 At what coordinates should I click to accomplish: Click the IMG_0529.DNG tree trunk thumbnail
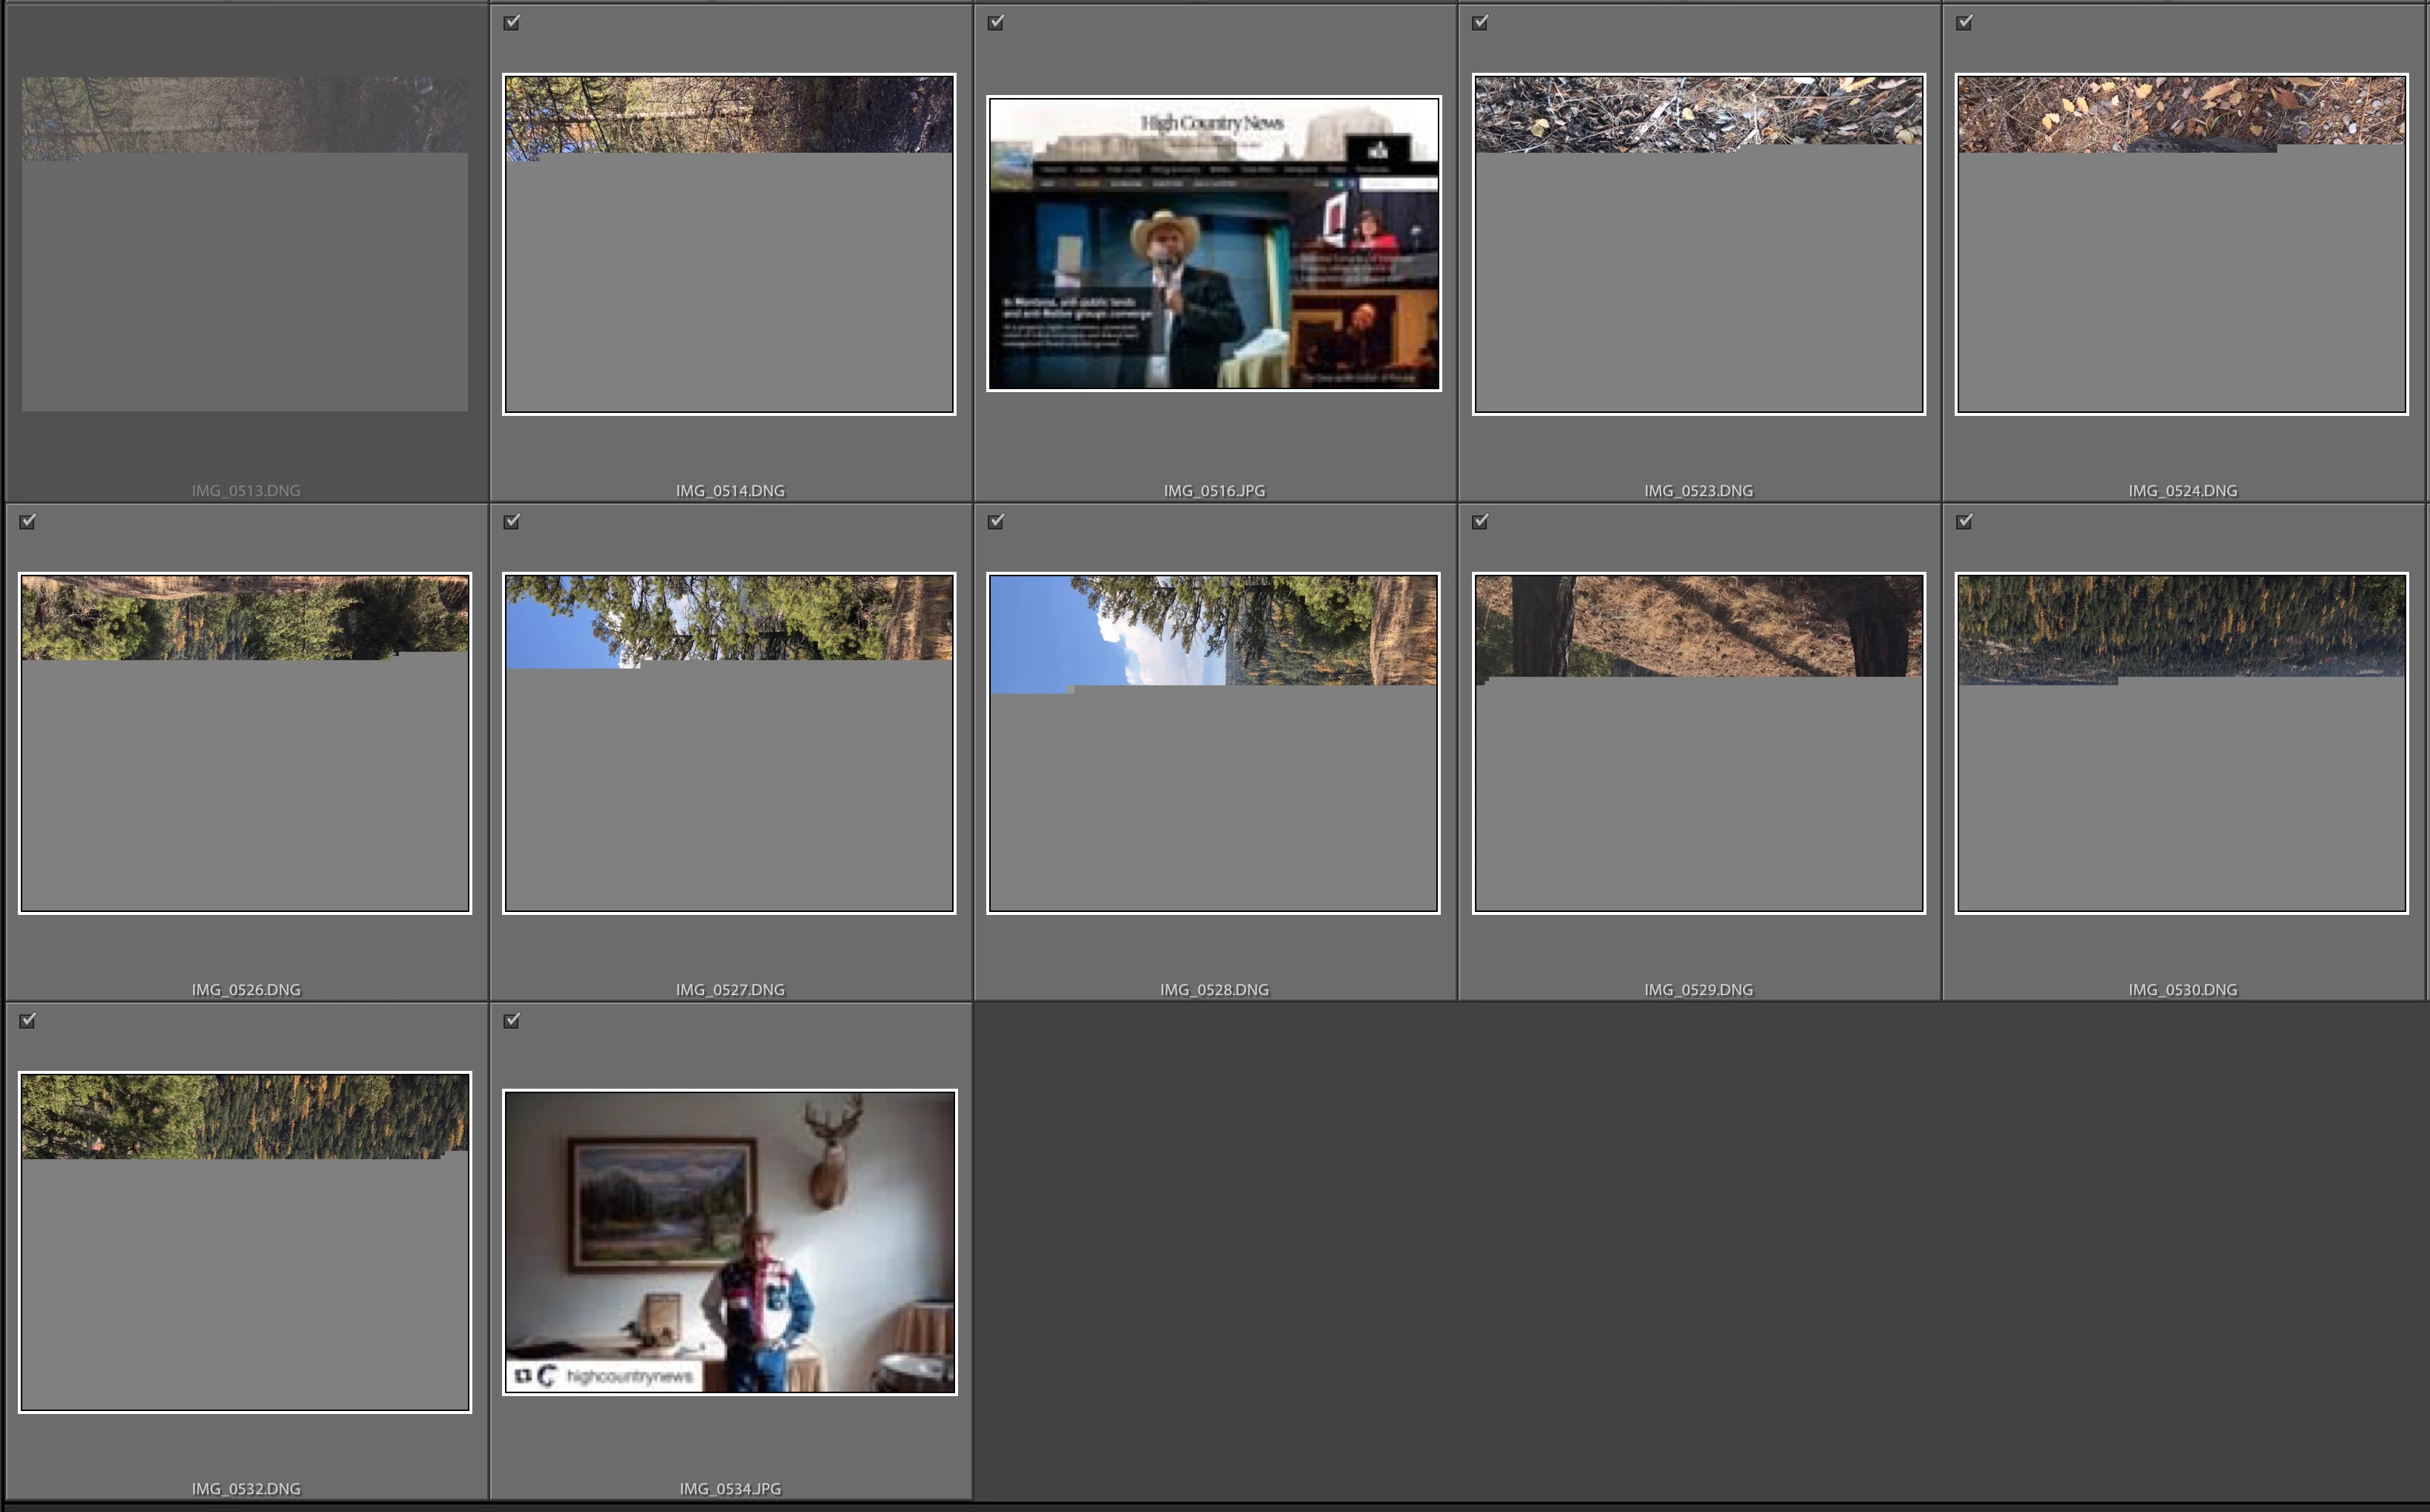1698,742
